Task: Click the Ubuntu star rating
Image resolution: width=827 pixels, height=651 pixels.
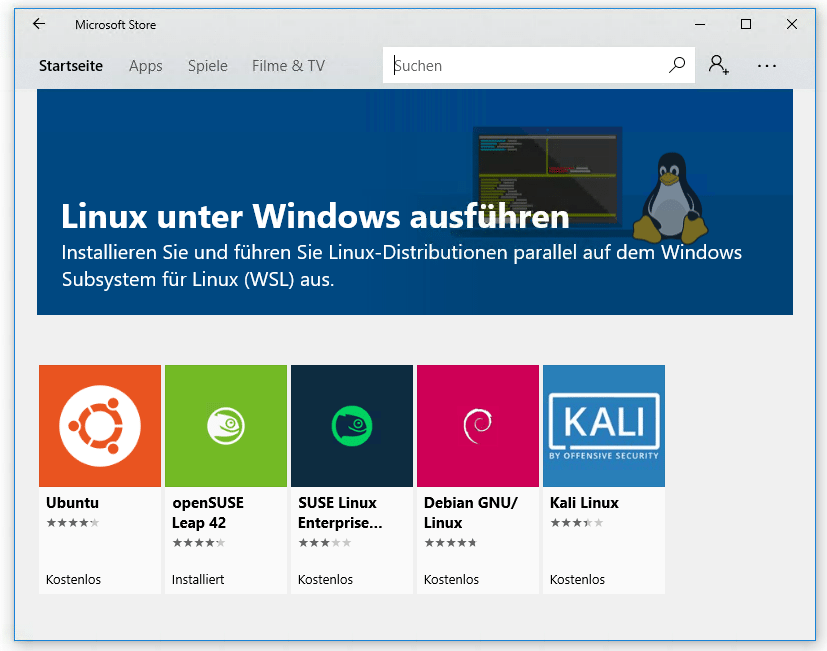Action: pyautogui.click(x=73, y=523)
